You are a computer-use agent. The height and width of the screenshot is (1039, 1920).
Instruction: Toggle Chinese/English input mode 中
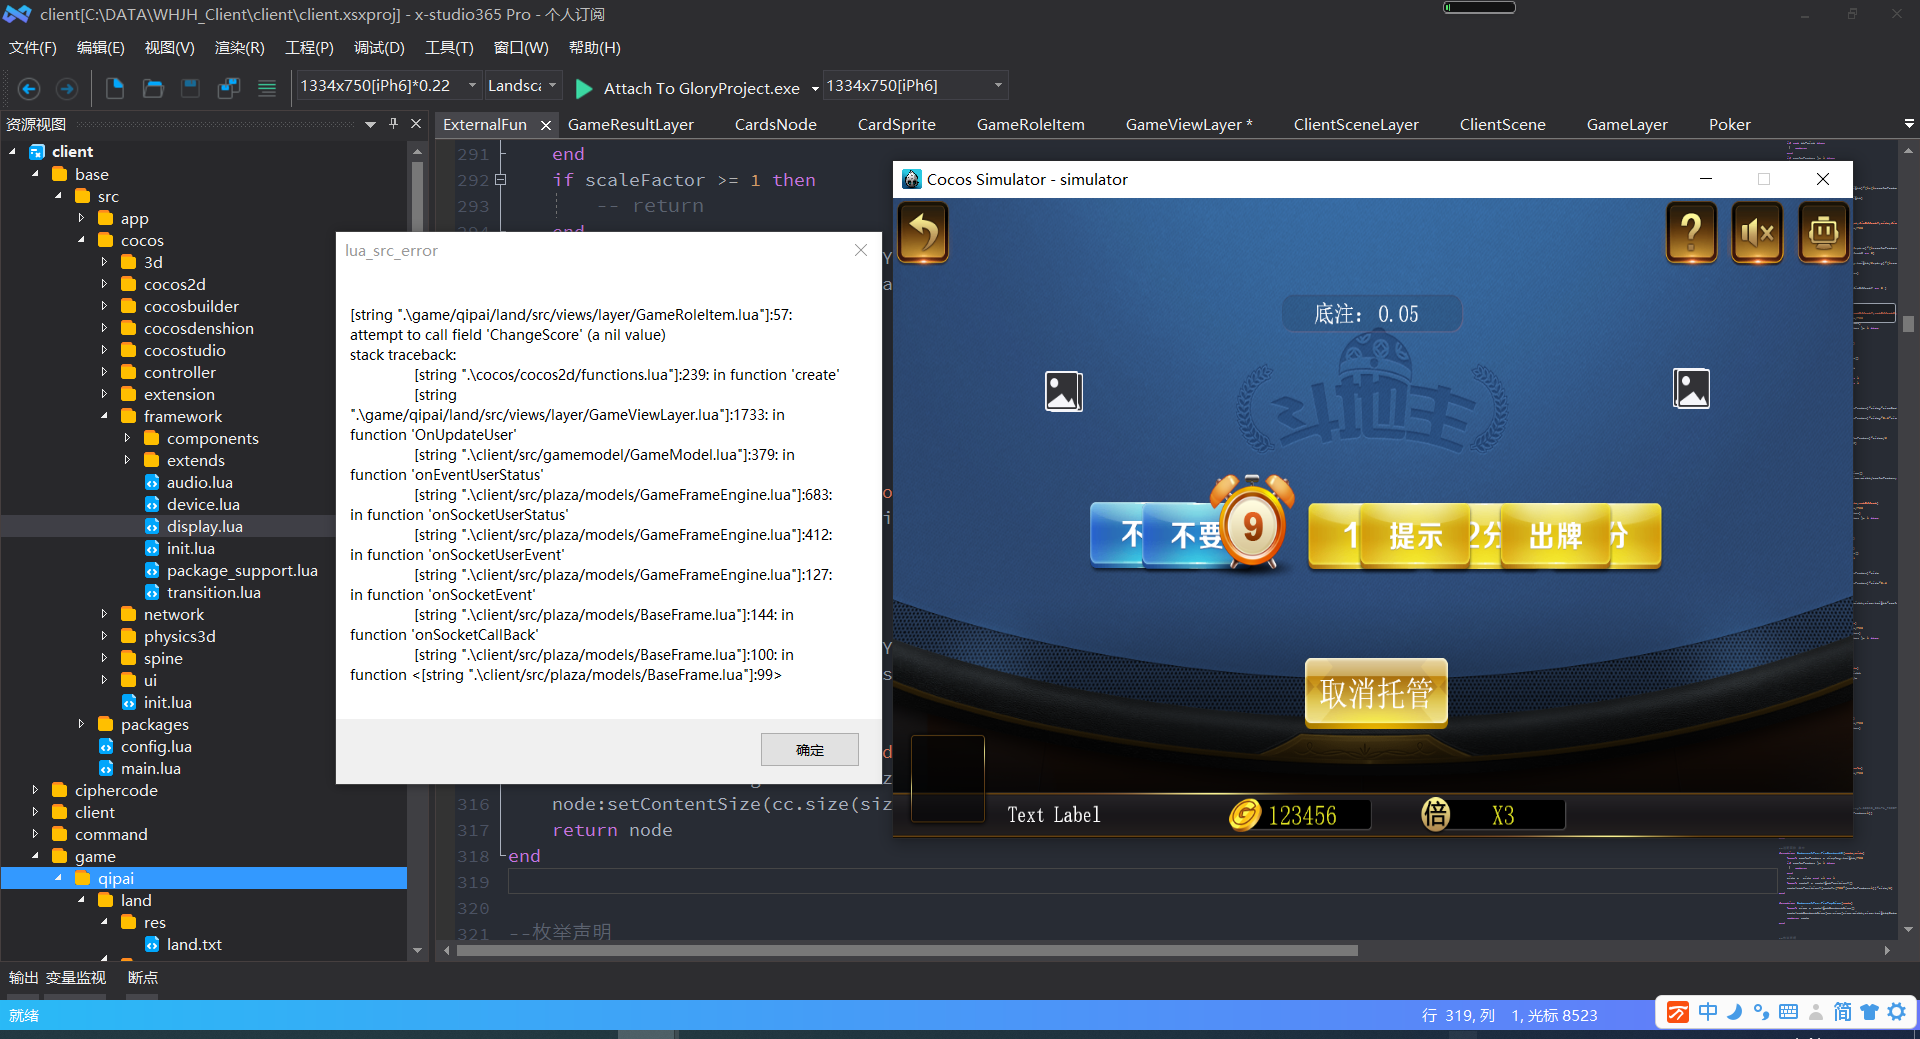1708,1012
